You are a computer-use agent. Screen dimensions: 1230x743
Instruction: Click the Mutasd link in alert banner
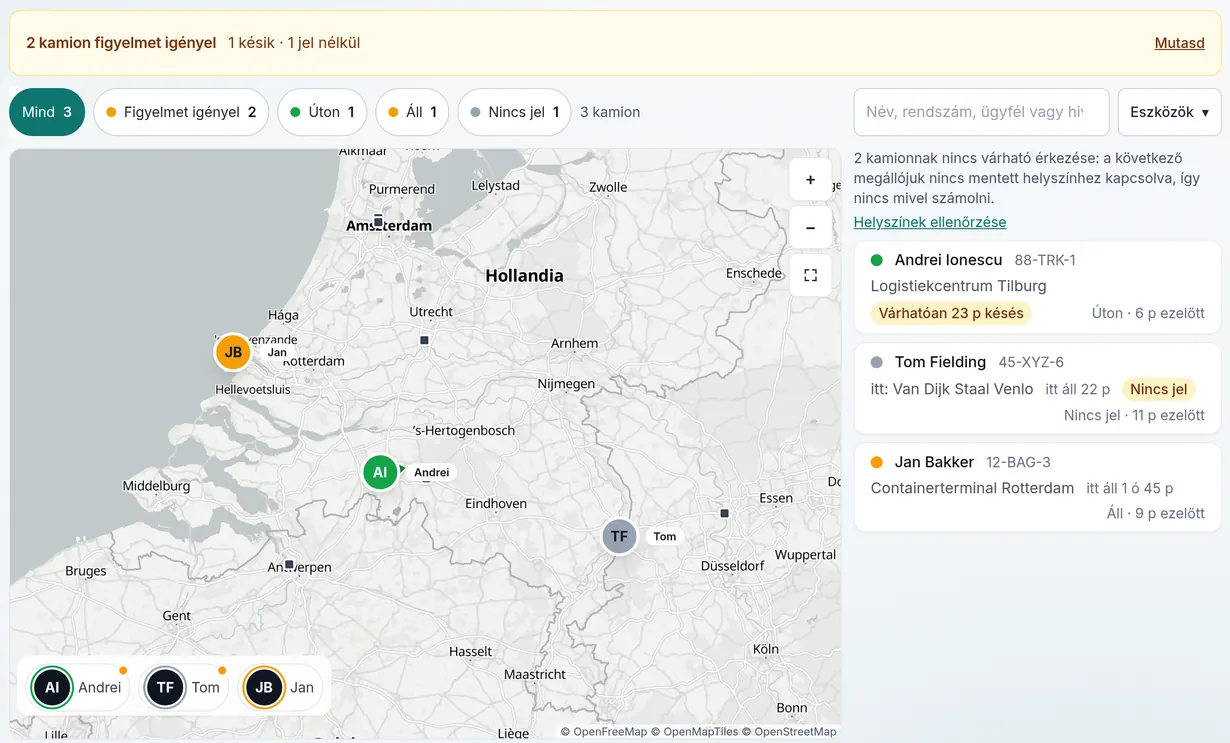[1180, 43]
